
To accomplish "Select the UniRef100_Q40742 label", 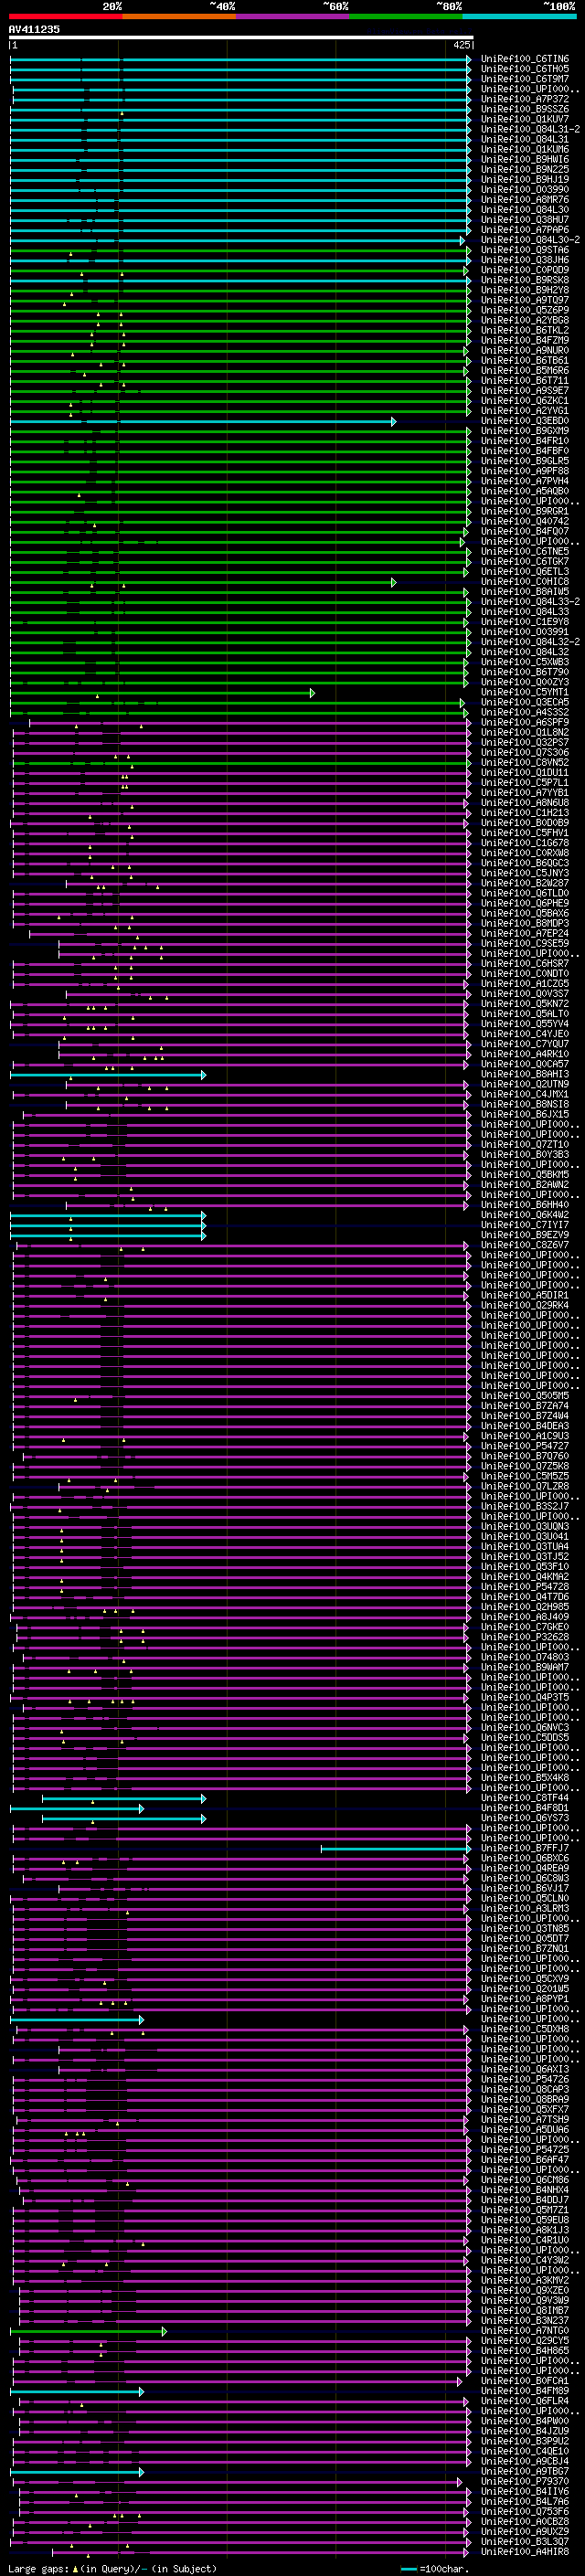I will (x=525, y=521).
